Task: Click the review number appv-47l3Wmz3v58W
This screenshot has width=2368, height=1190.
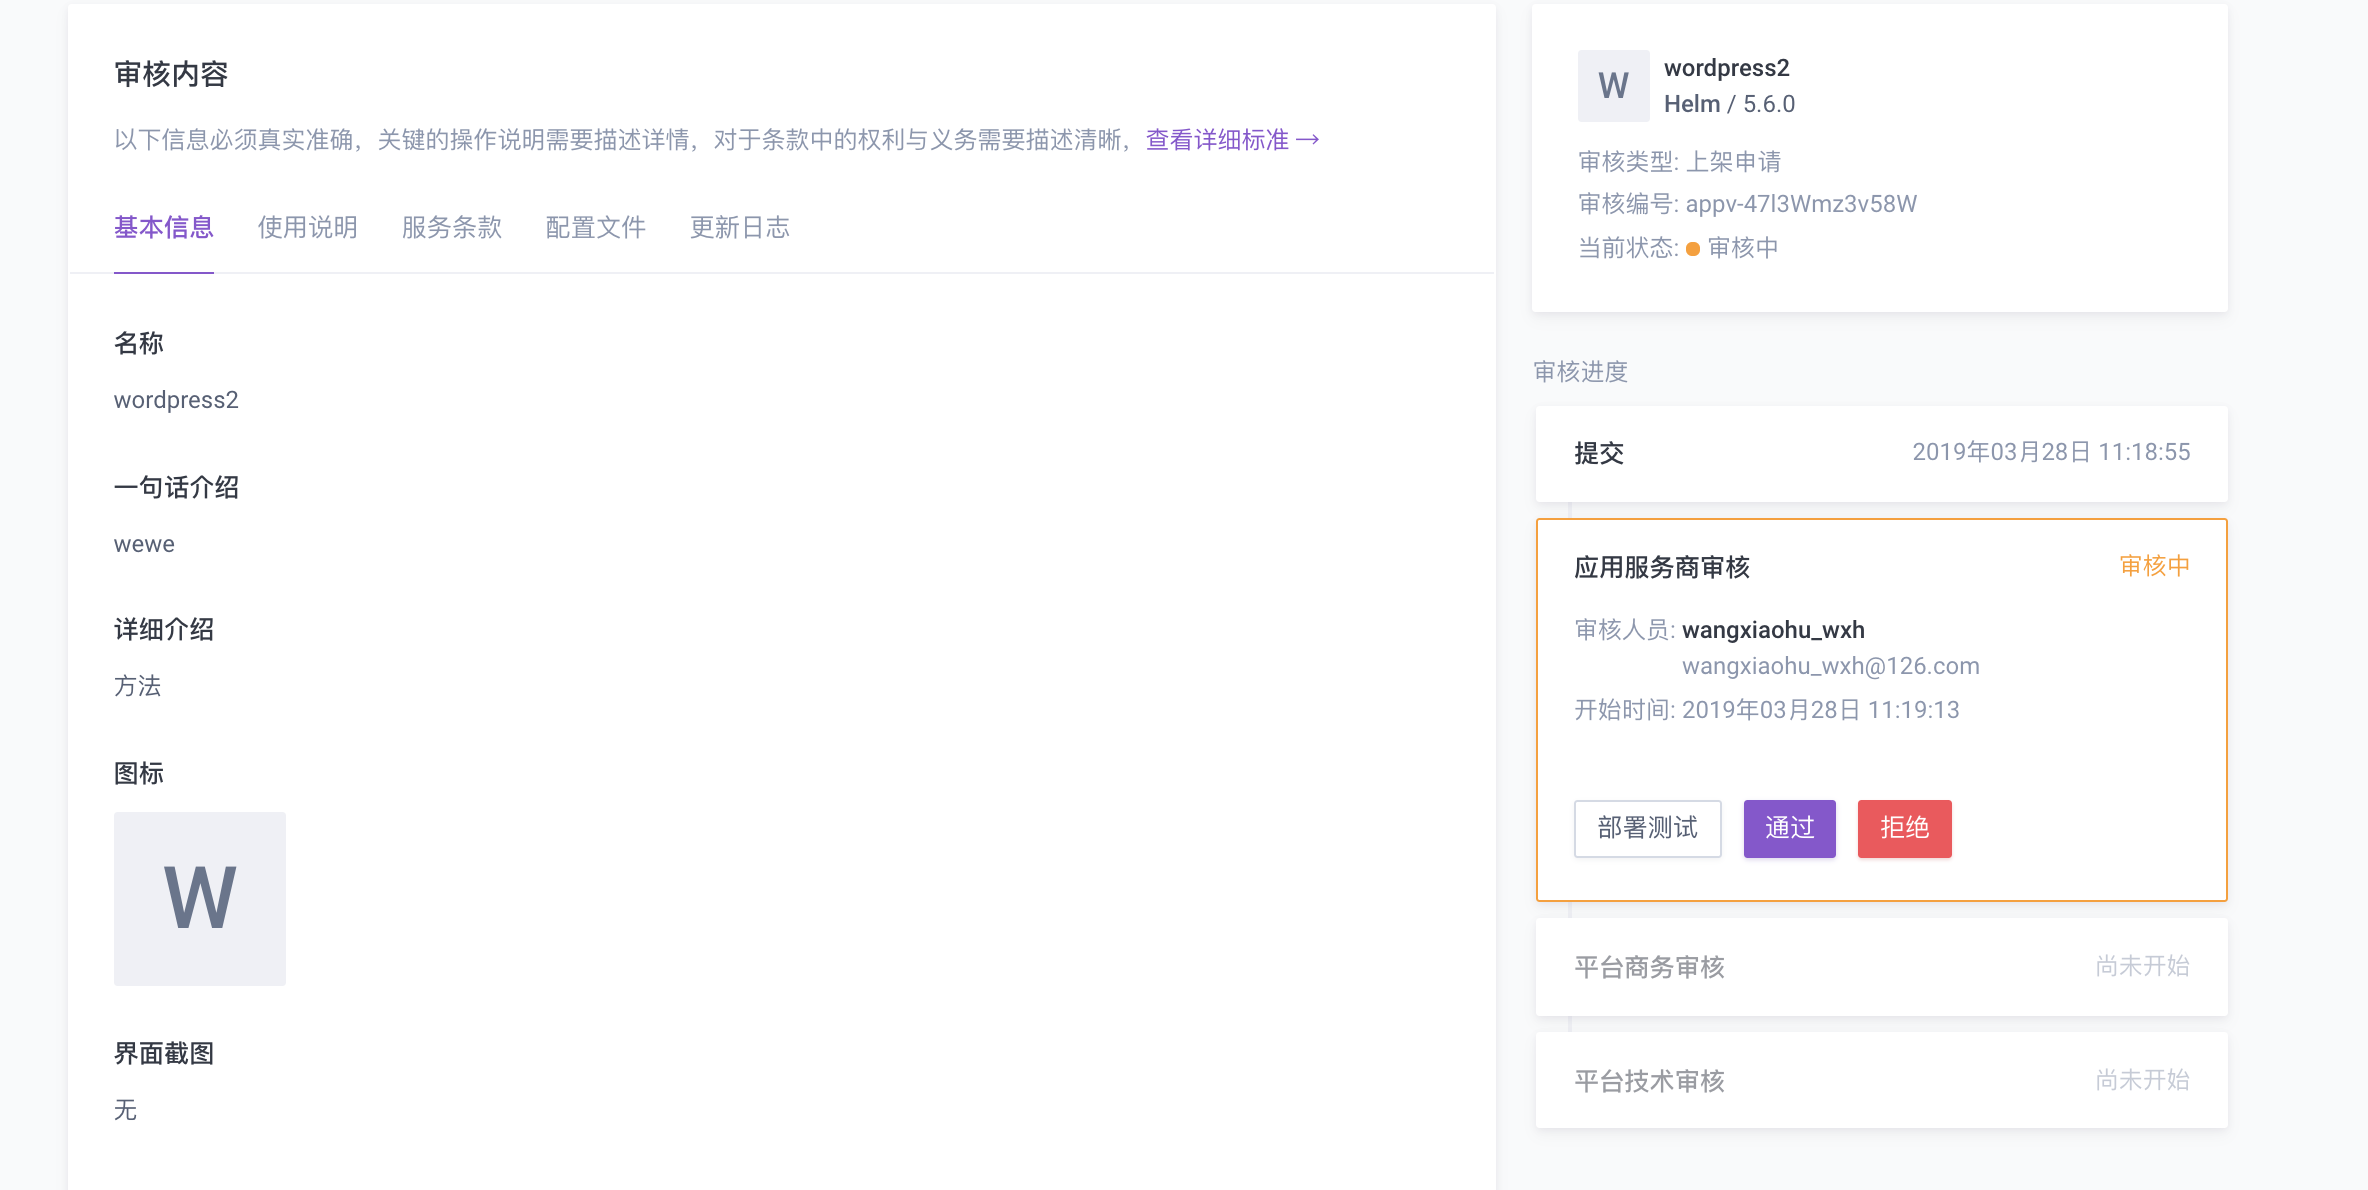Action: (x=1800, y=203)
